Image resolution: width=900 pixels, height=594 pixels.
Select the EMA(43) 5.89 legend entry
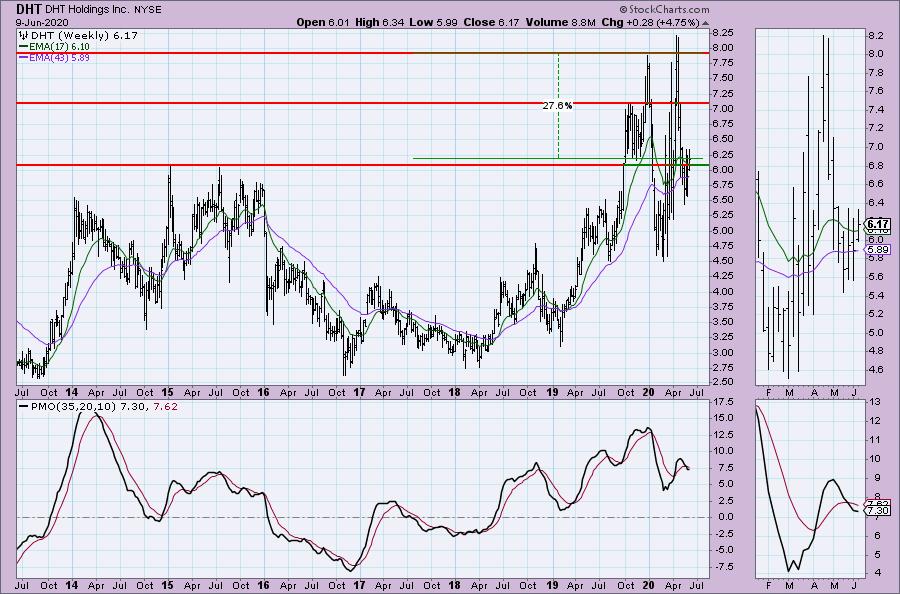61,57
